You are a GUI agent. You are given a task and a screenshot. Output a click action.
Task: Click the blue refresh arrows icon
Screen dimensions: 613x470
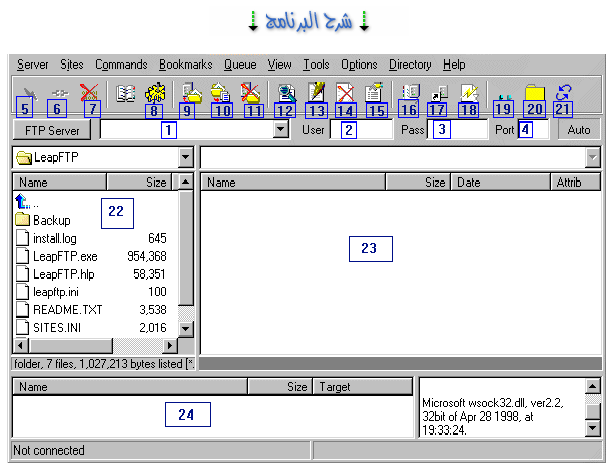click(564, 92)
